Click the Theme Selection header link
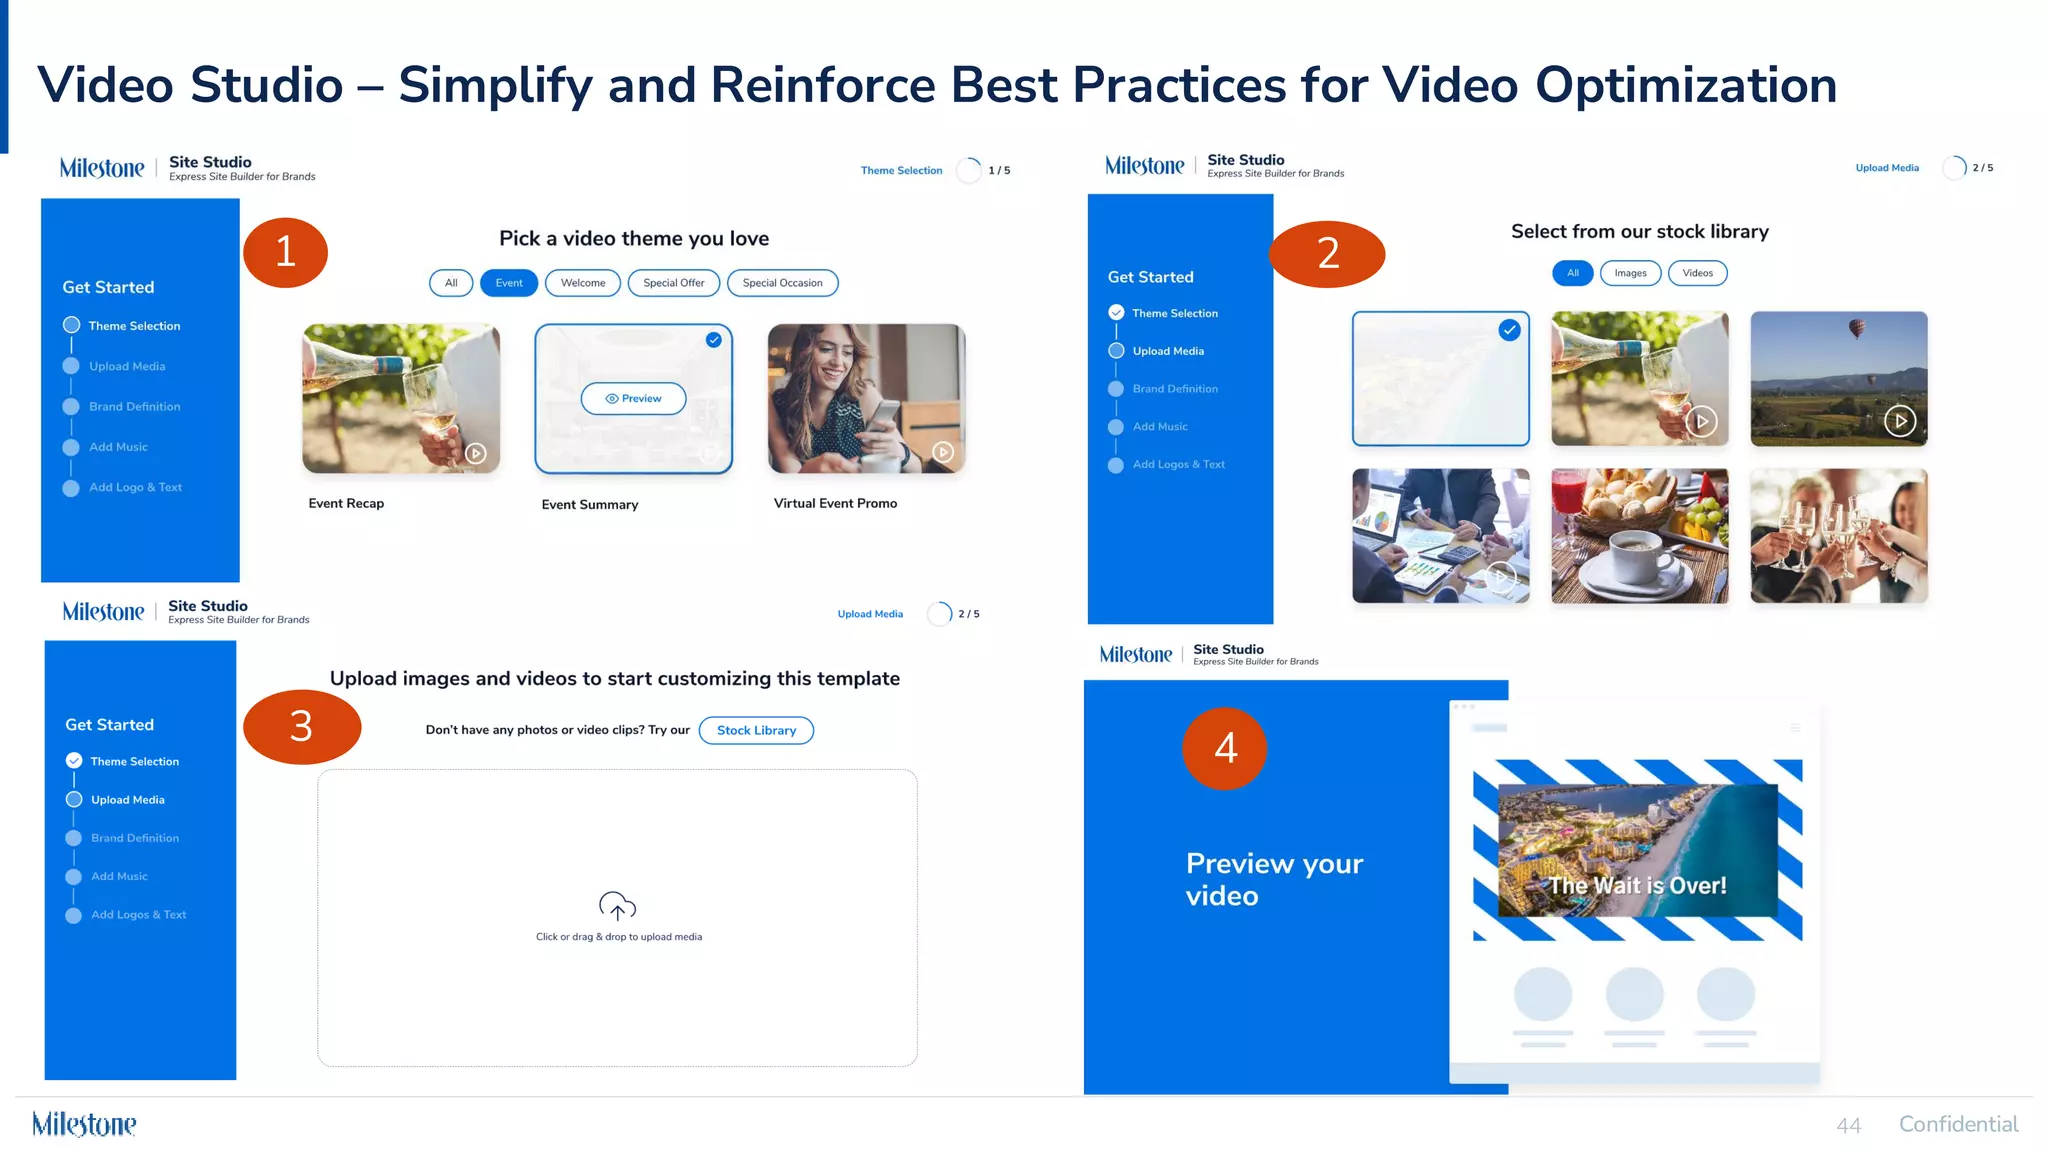The height and width of the screenshot is (1152, 2048). (x=902, y=170)
